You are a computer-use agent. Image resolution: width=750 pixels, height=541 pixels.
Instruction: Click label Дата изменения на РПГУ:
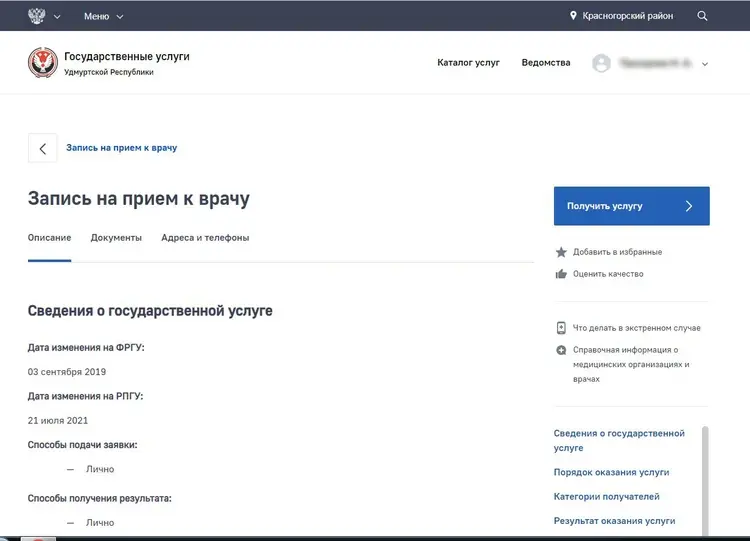[85, 396]
